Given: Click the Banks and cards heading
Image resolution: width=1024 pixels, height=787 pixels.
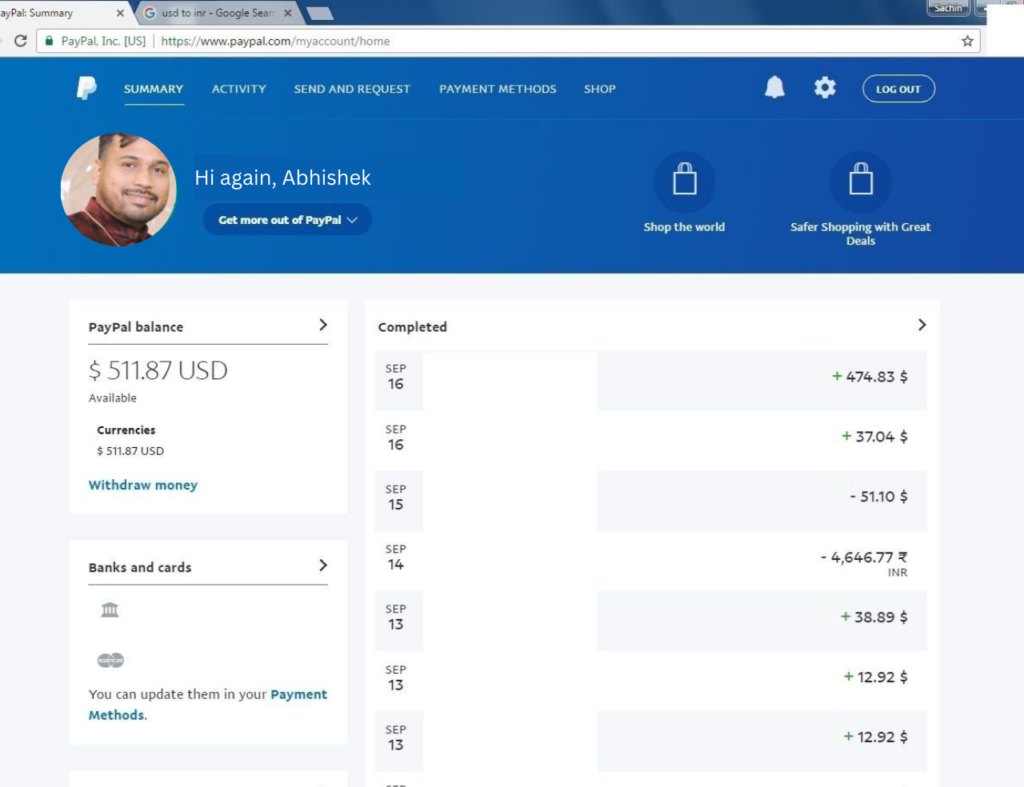Looking at the screenshot, I should pos(140,567).
